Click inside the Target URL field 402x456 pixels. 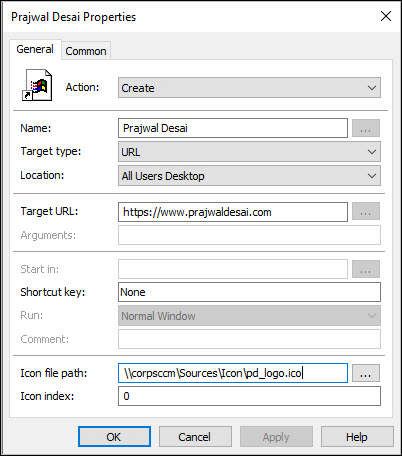pyautogui.click(x=233, y=212)
